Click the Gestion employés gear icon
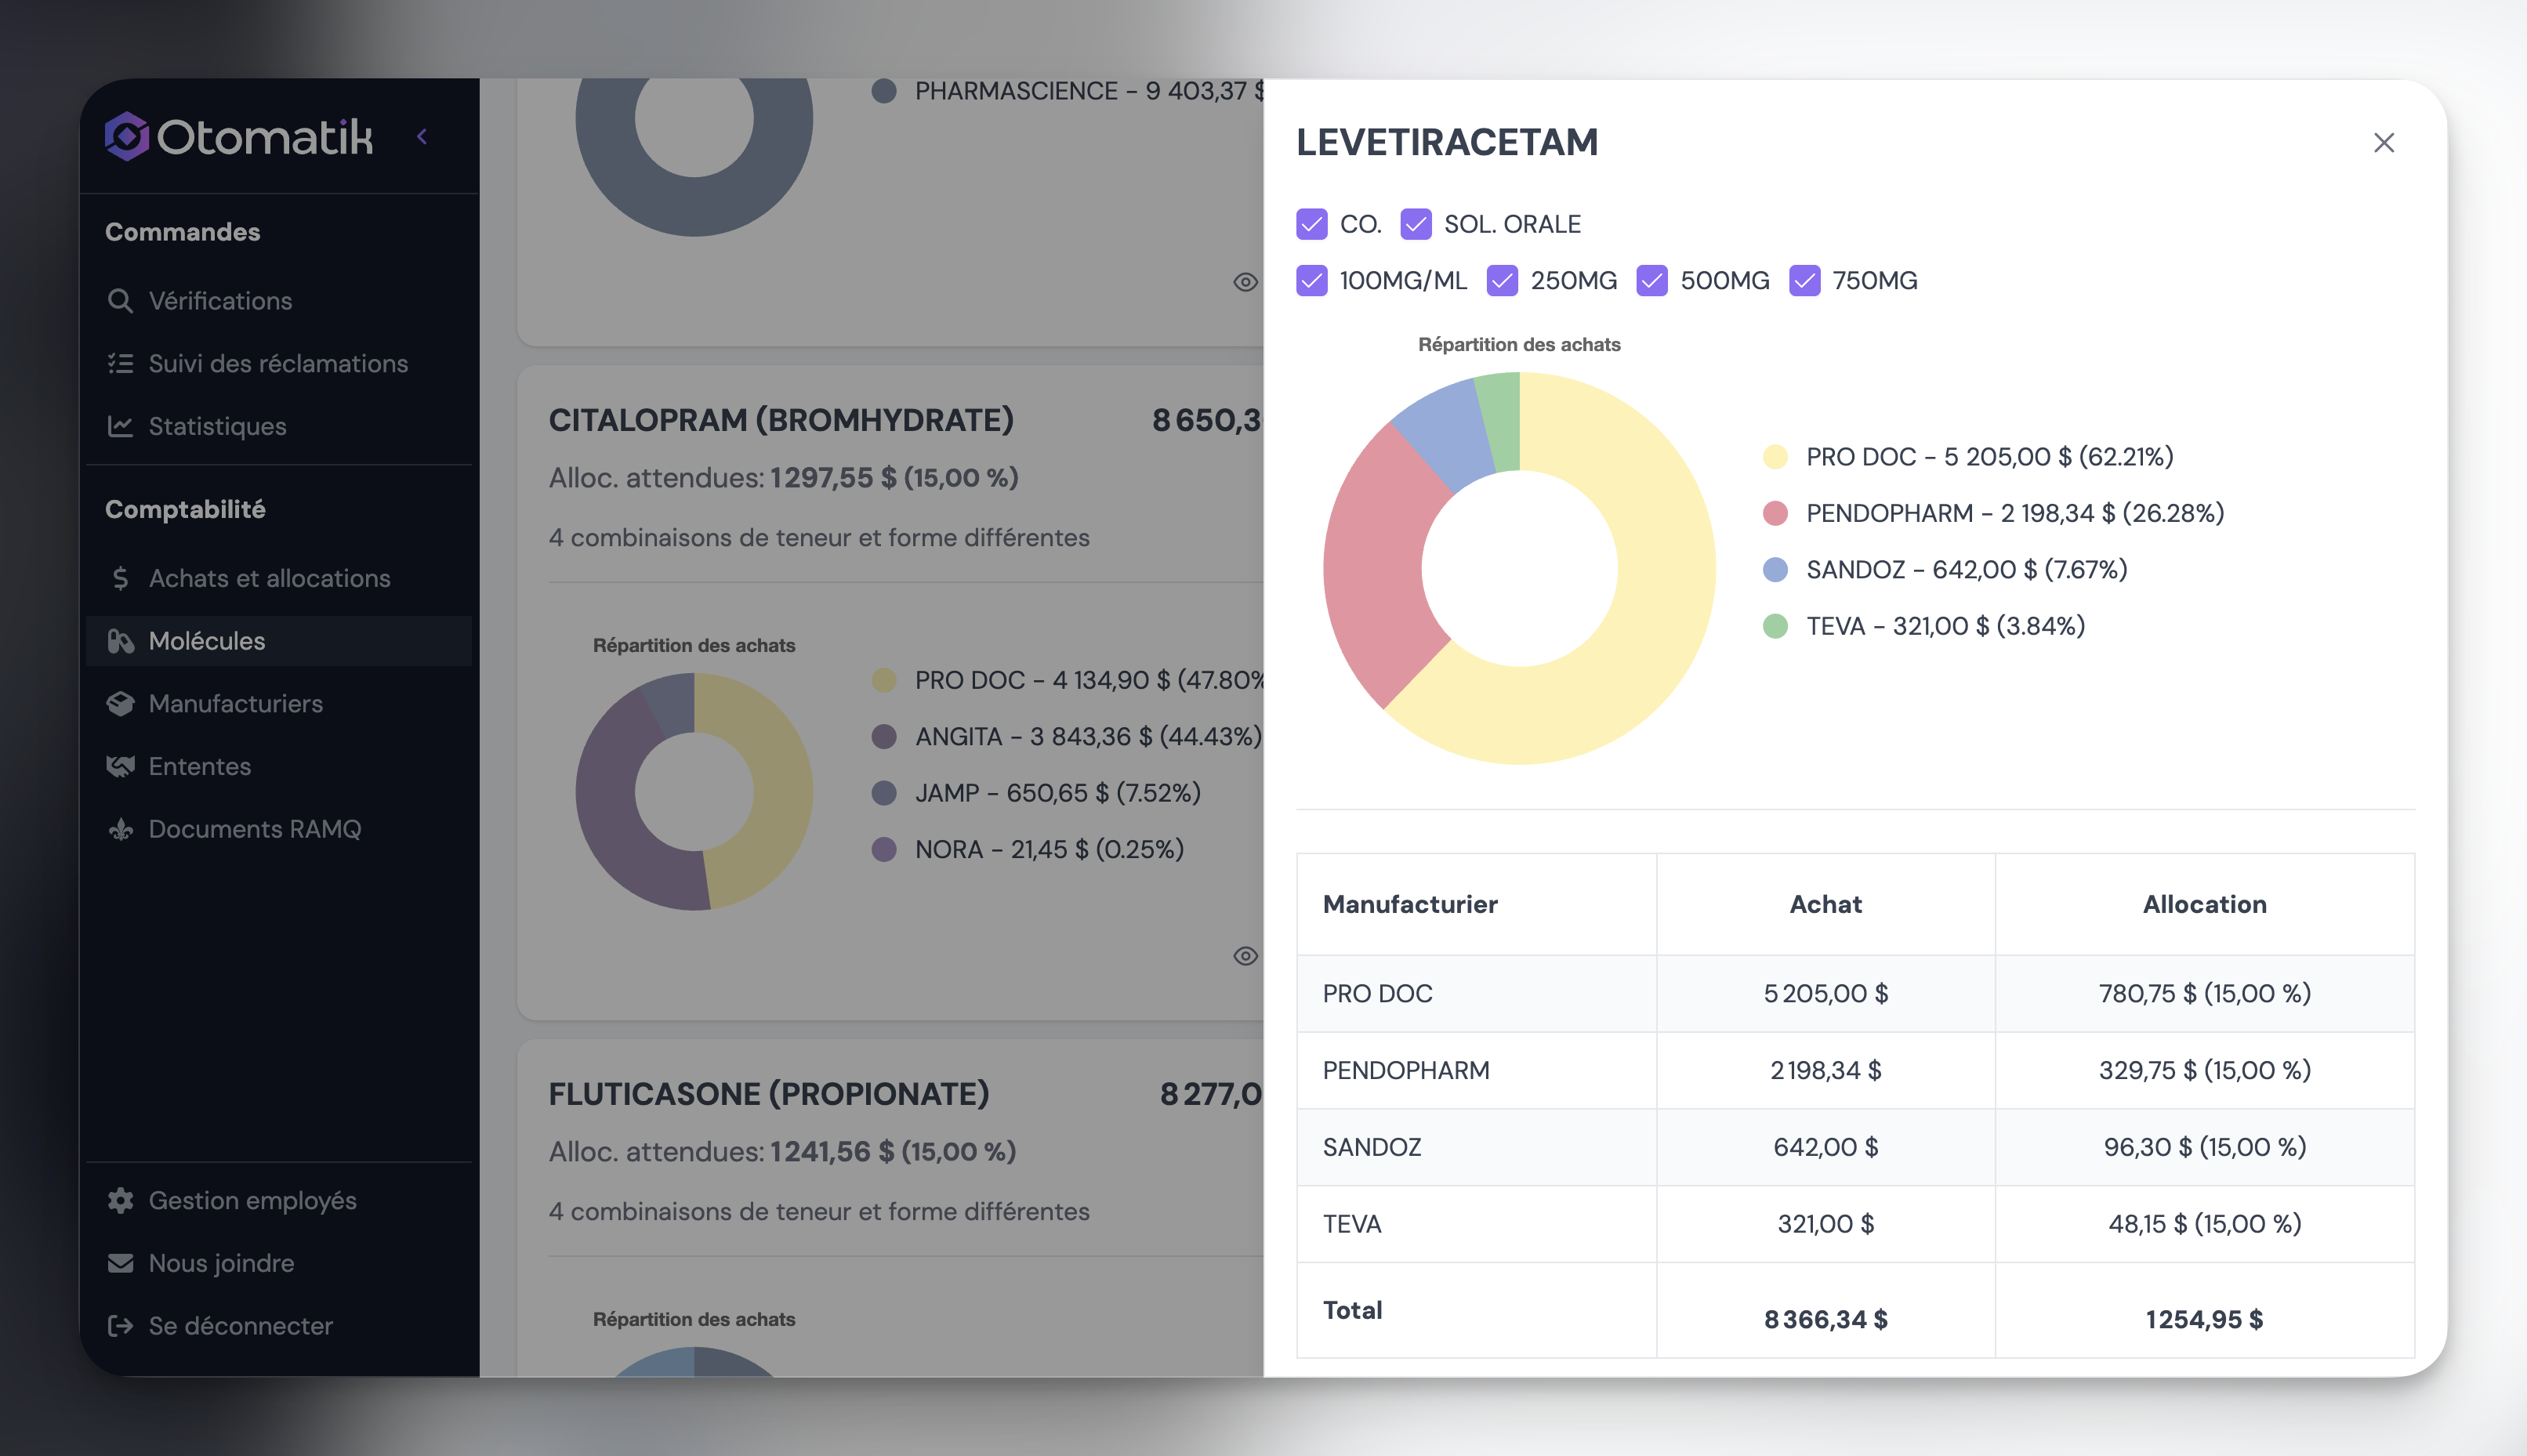The width and height of the screenshot is (2527, 1456). click(x=120, y=1200)
